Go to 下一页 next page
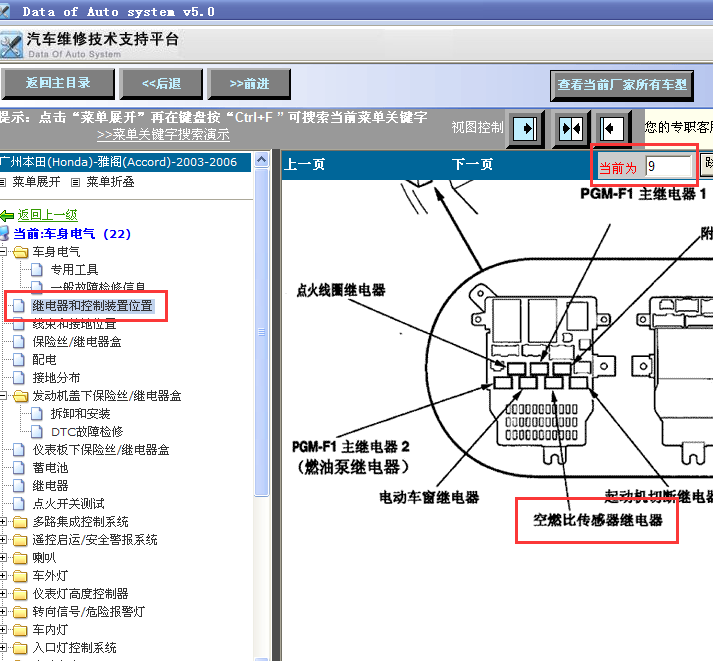The height and width of the screenshot is (661, 713). click(472, 164)
